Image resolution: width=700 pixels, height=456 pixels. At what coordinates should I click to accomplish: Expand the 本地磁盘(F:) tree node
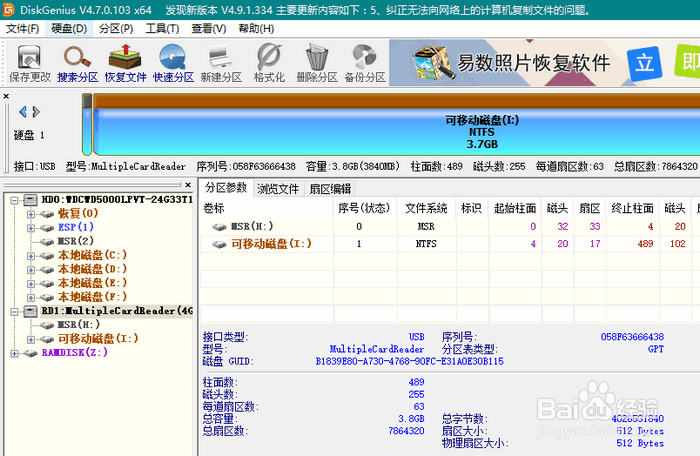tap(30, 297)
